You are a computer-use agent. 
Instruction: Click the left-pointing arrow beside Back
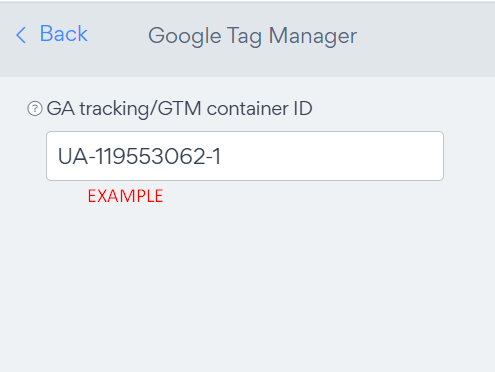(x=21, y=35)
